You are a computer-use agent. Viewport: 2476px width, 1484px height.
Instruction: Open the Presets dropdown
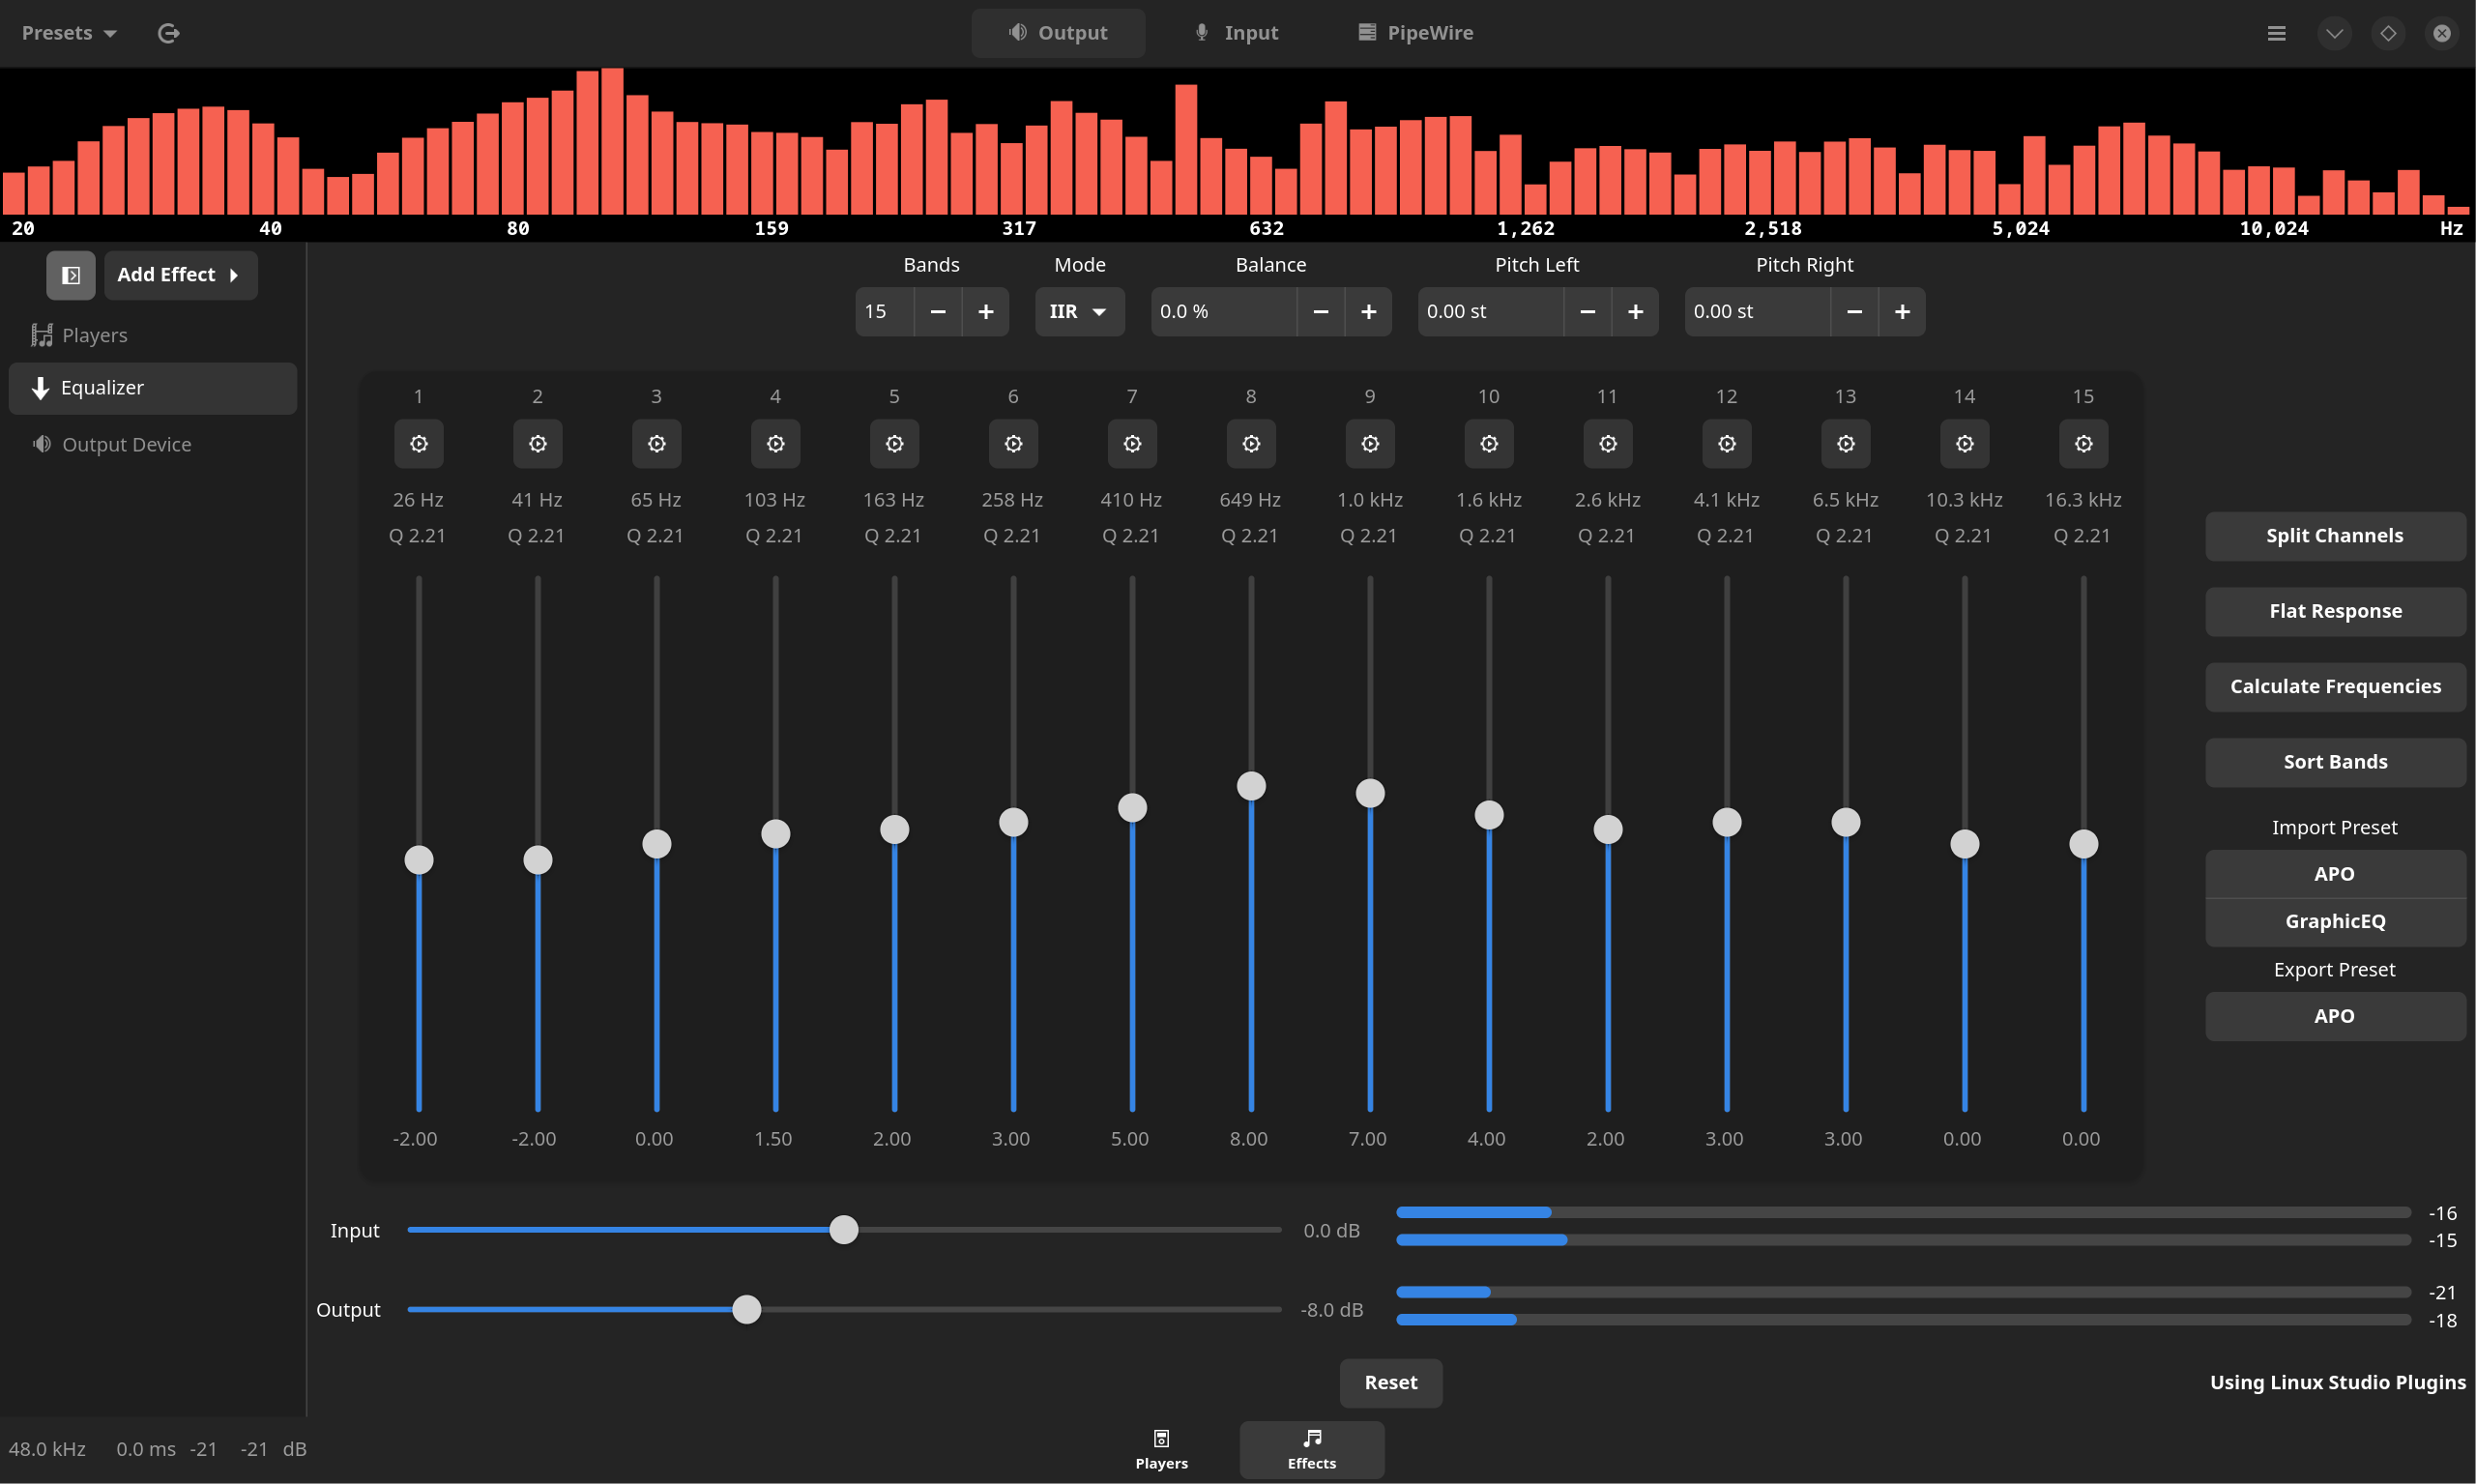(69, 33)
